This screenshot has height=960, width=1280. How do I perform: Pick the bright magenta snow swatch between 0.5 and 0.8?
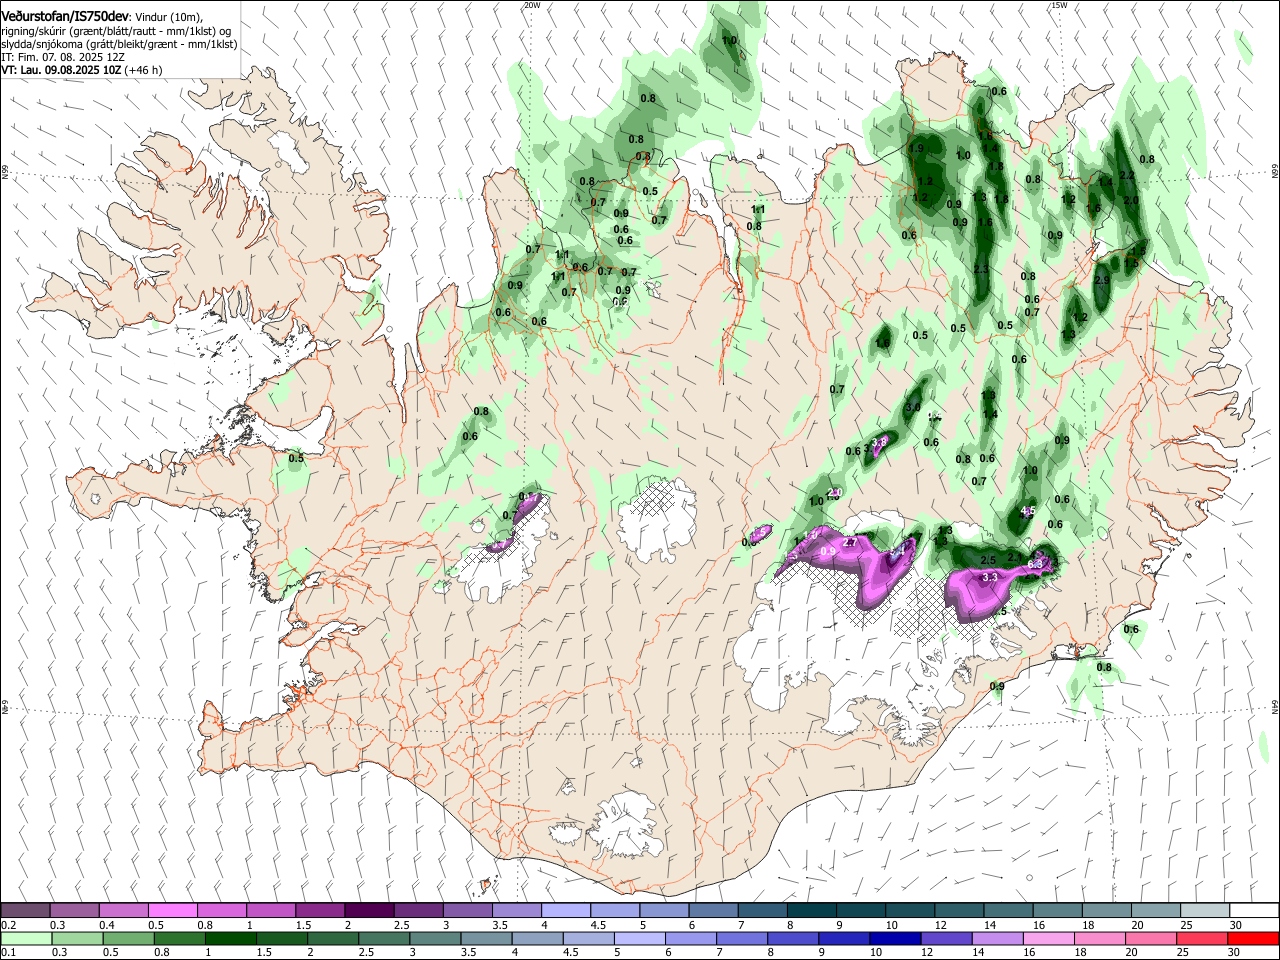click(173, 910)
